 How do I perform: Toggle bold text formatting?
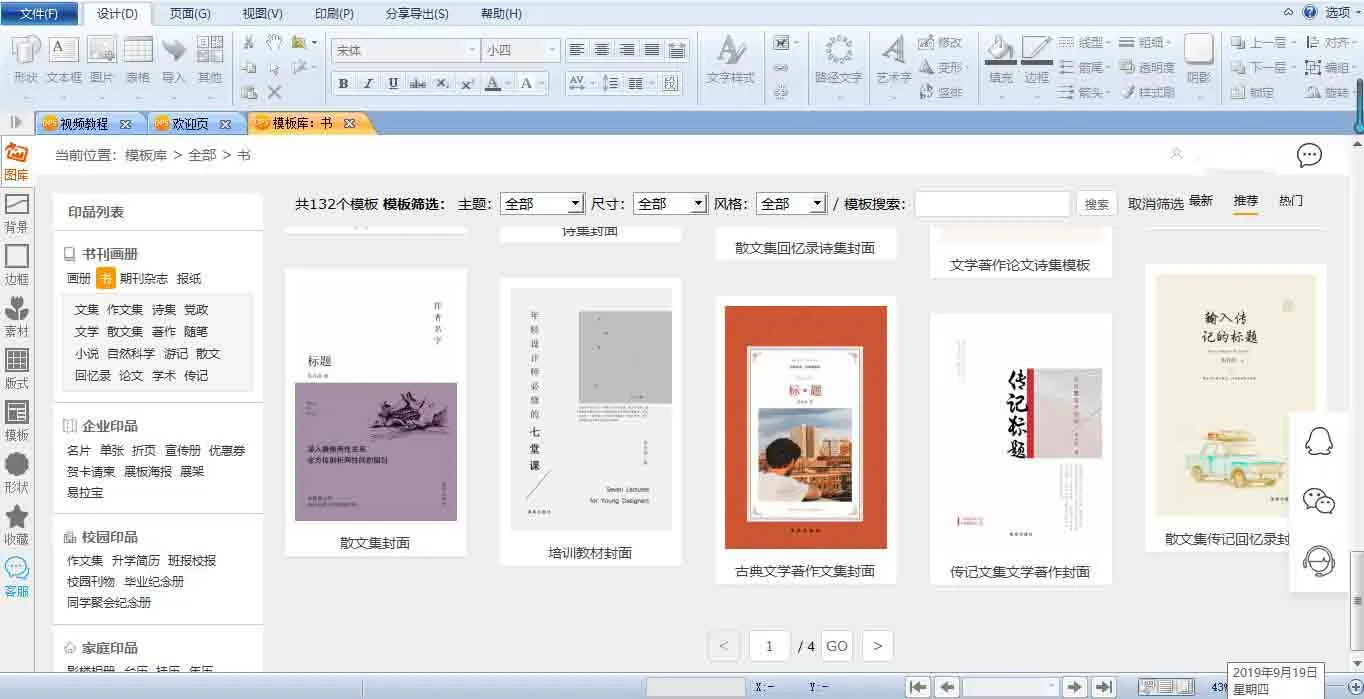pos(343,84)
